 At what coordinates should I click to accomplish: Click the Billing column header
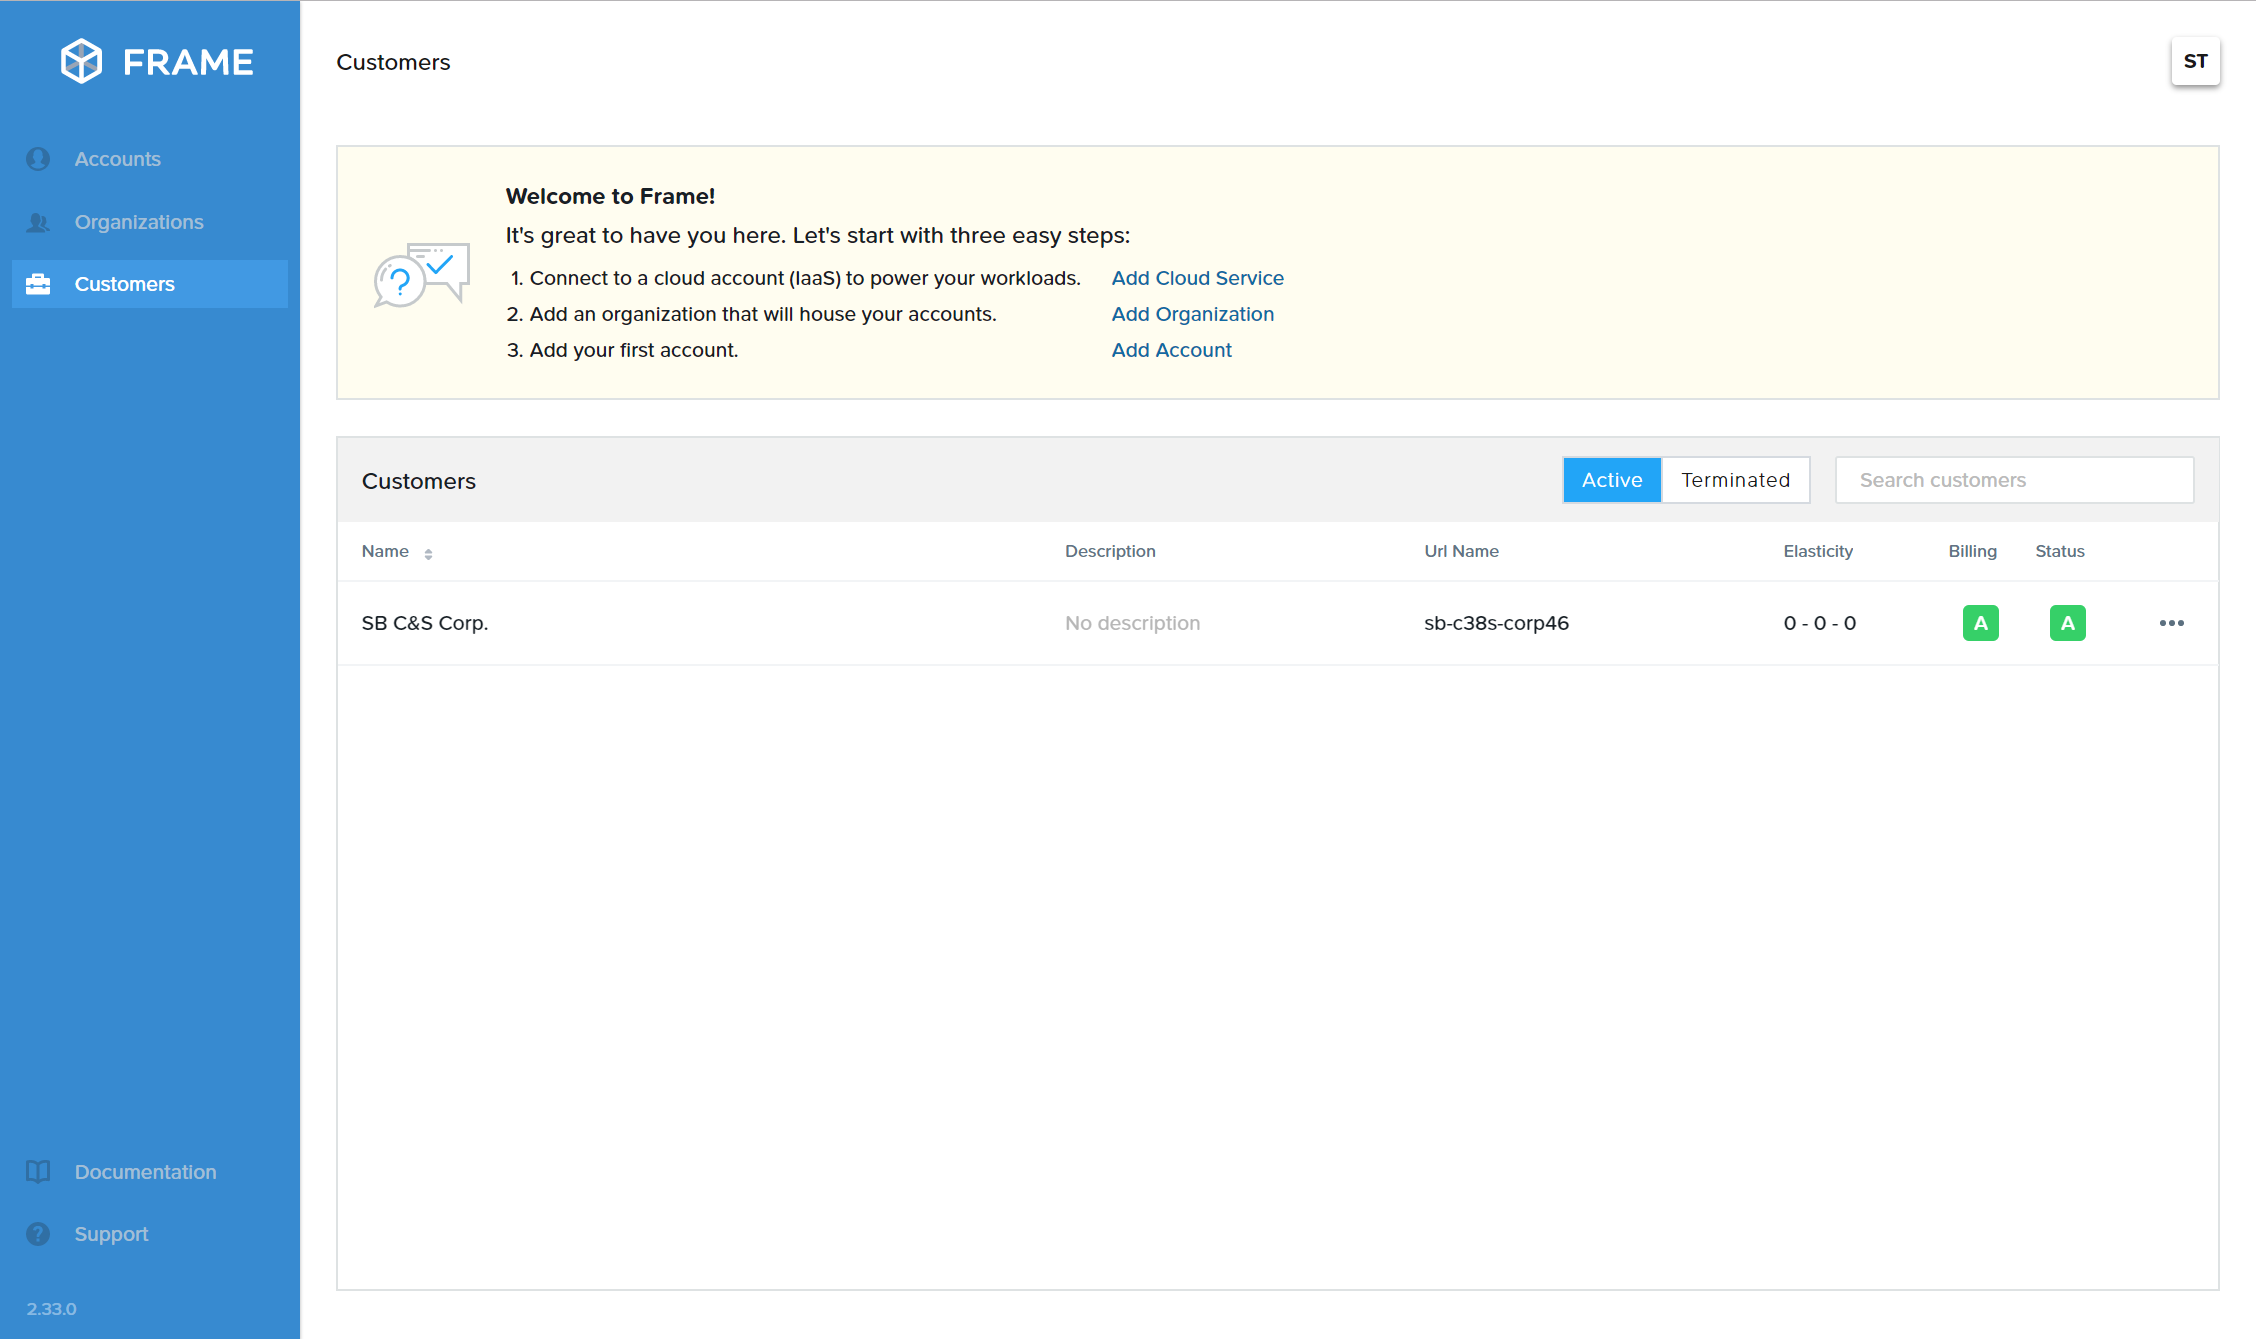point(1972,551)
